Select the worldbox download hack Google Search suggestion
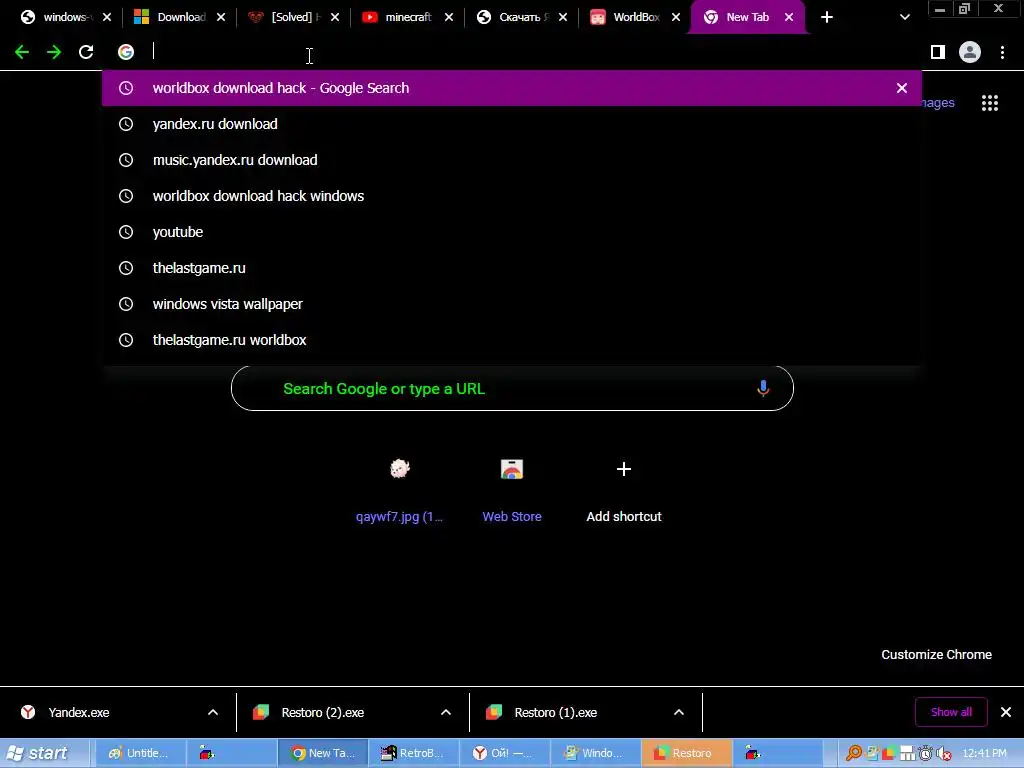 [511, 88]
